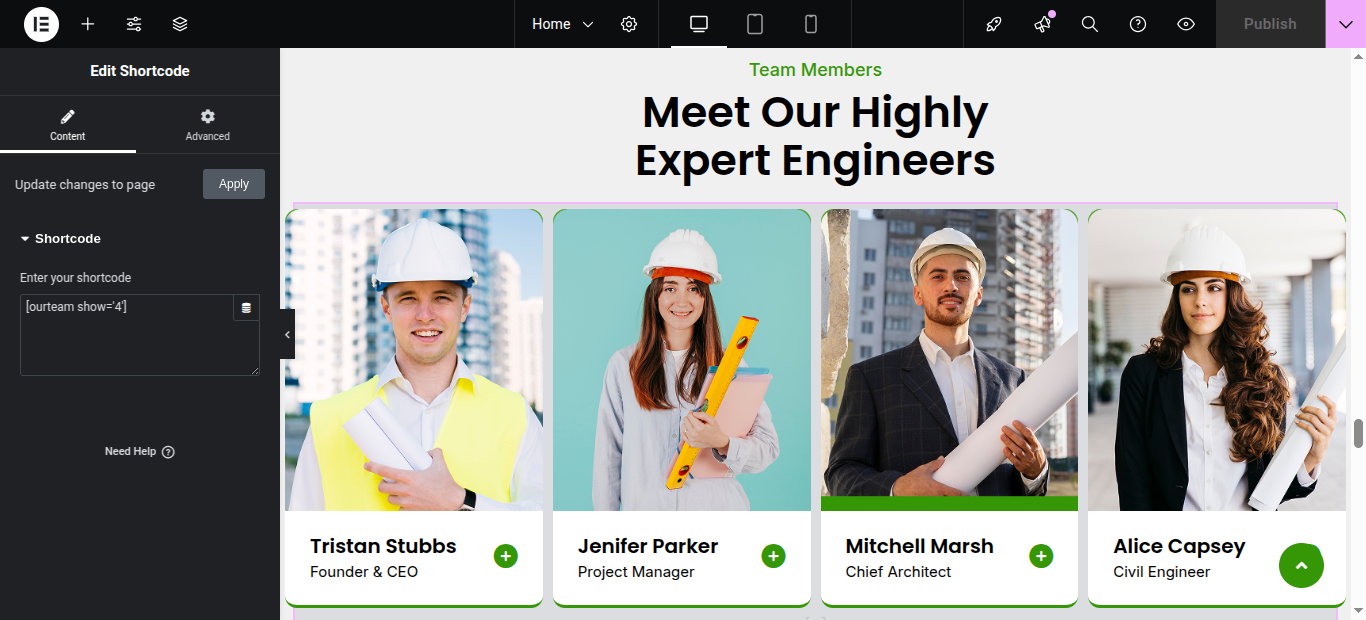Image resolution: width=1366 pixels, height=620 pixels.
Task: Click the dynamic tags icon in shortcode field
Action: [x=246, y=308]
